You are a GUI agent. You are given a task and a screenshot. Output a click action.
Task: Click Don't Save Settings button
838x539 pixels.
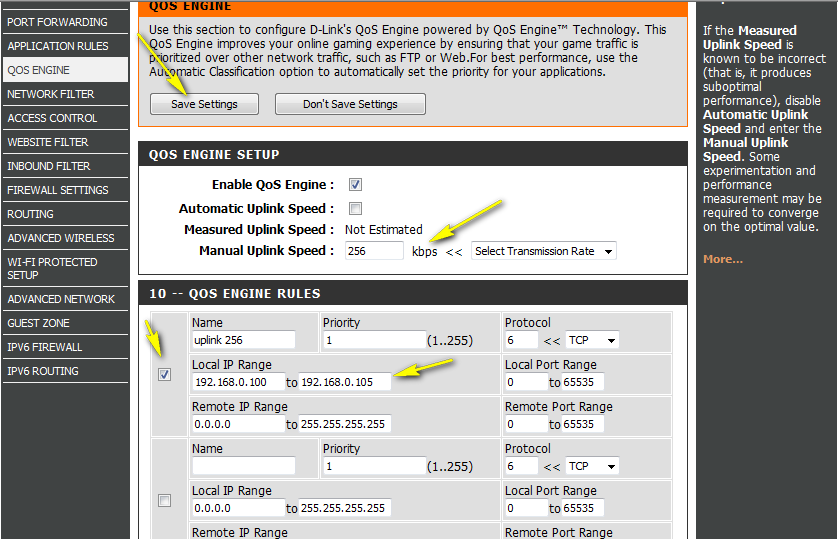tap(350, 104)
